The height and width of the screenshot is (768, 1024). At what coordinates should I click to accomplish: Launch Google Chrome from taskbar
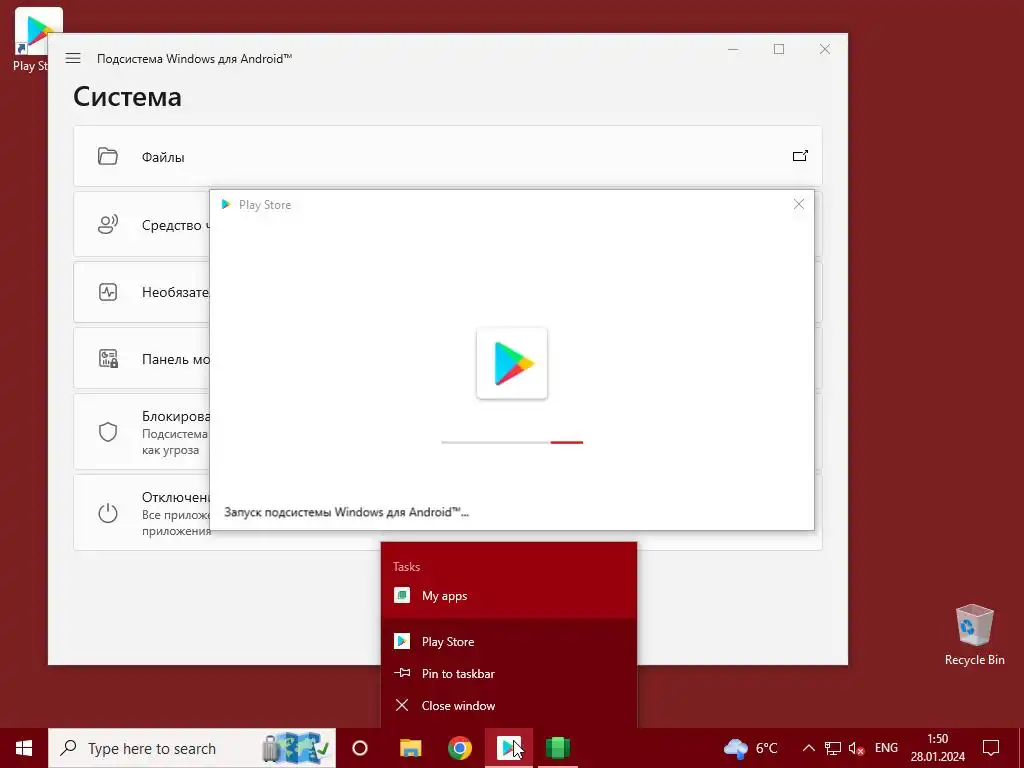point(460,748)
